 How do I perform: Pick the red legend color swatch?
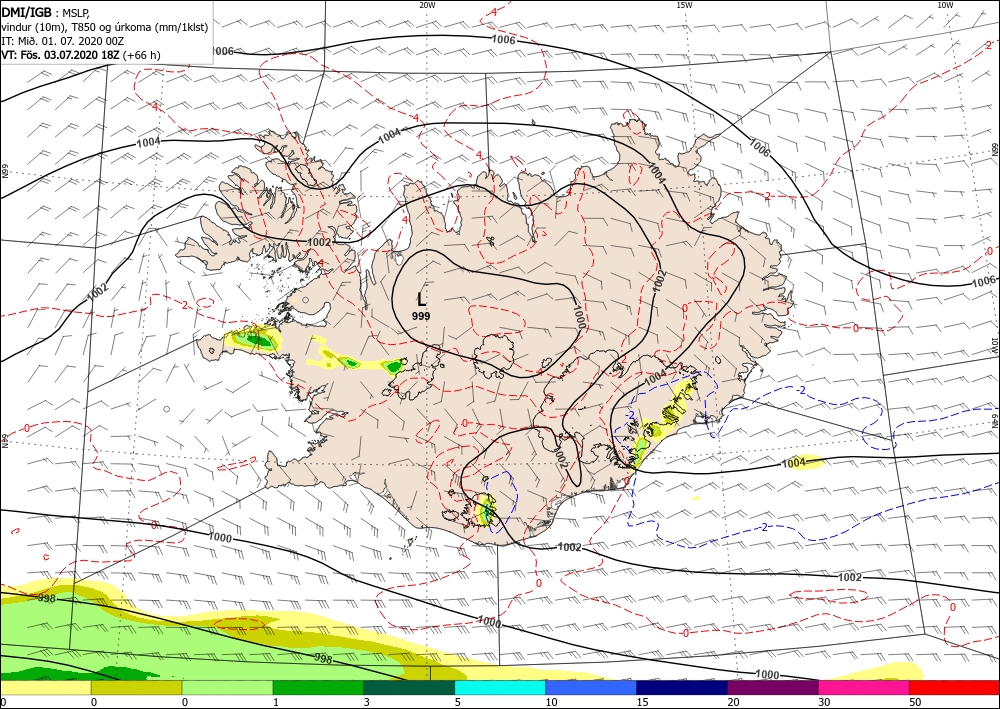click(955, 687)
